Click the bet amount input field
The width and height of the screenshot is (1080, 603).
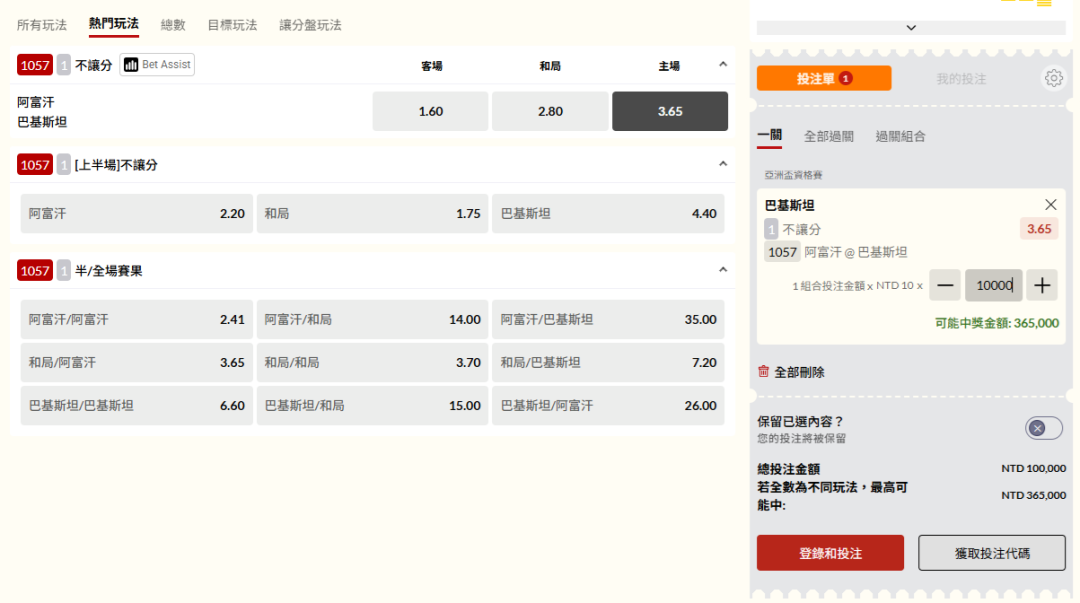[x=993, y=286]
